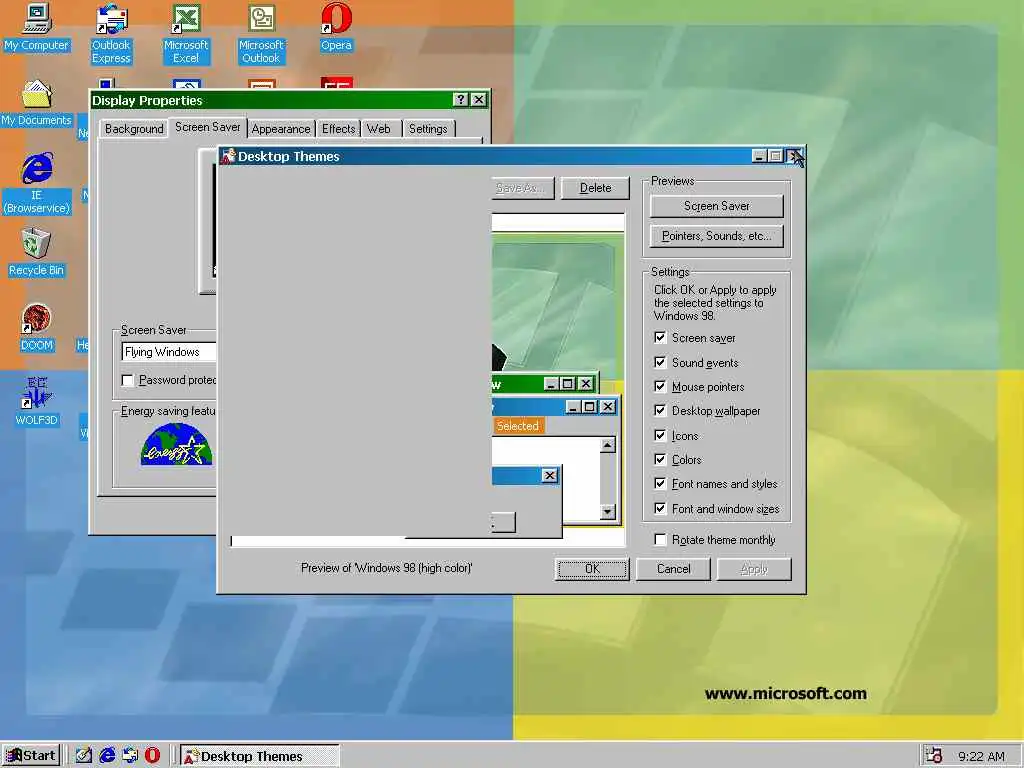Click the Show Desktop quick launch icon
The image size is (1024, 768).
tap(84, 756)
